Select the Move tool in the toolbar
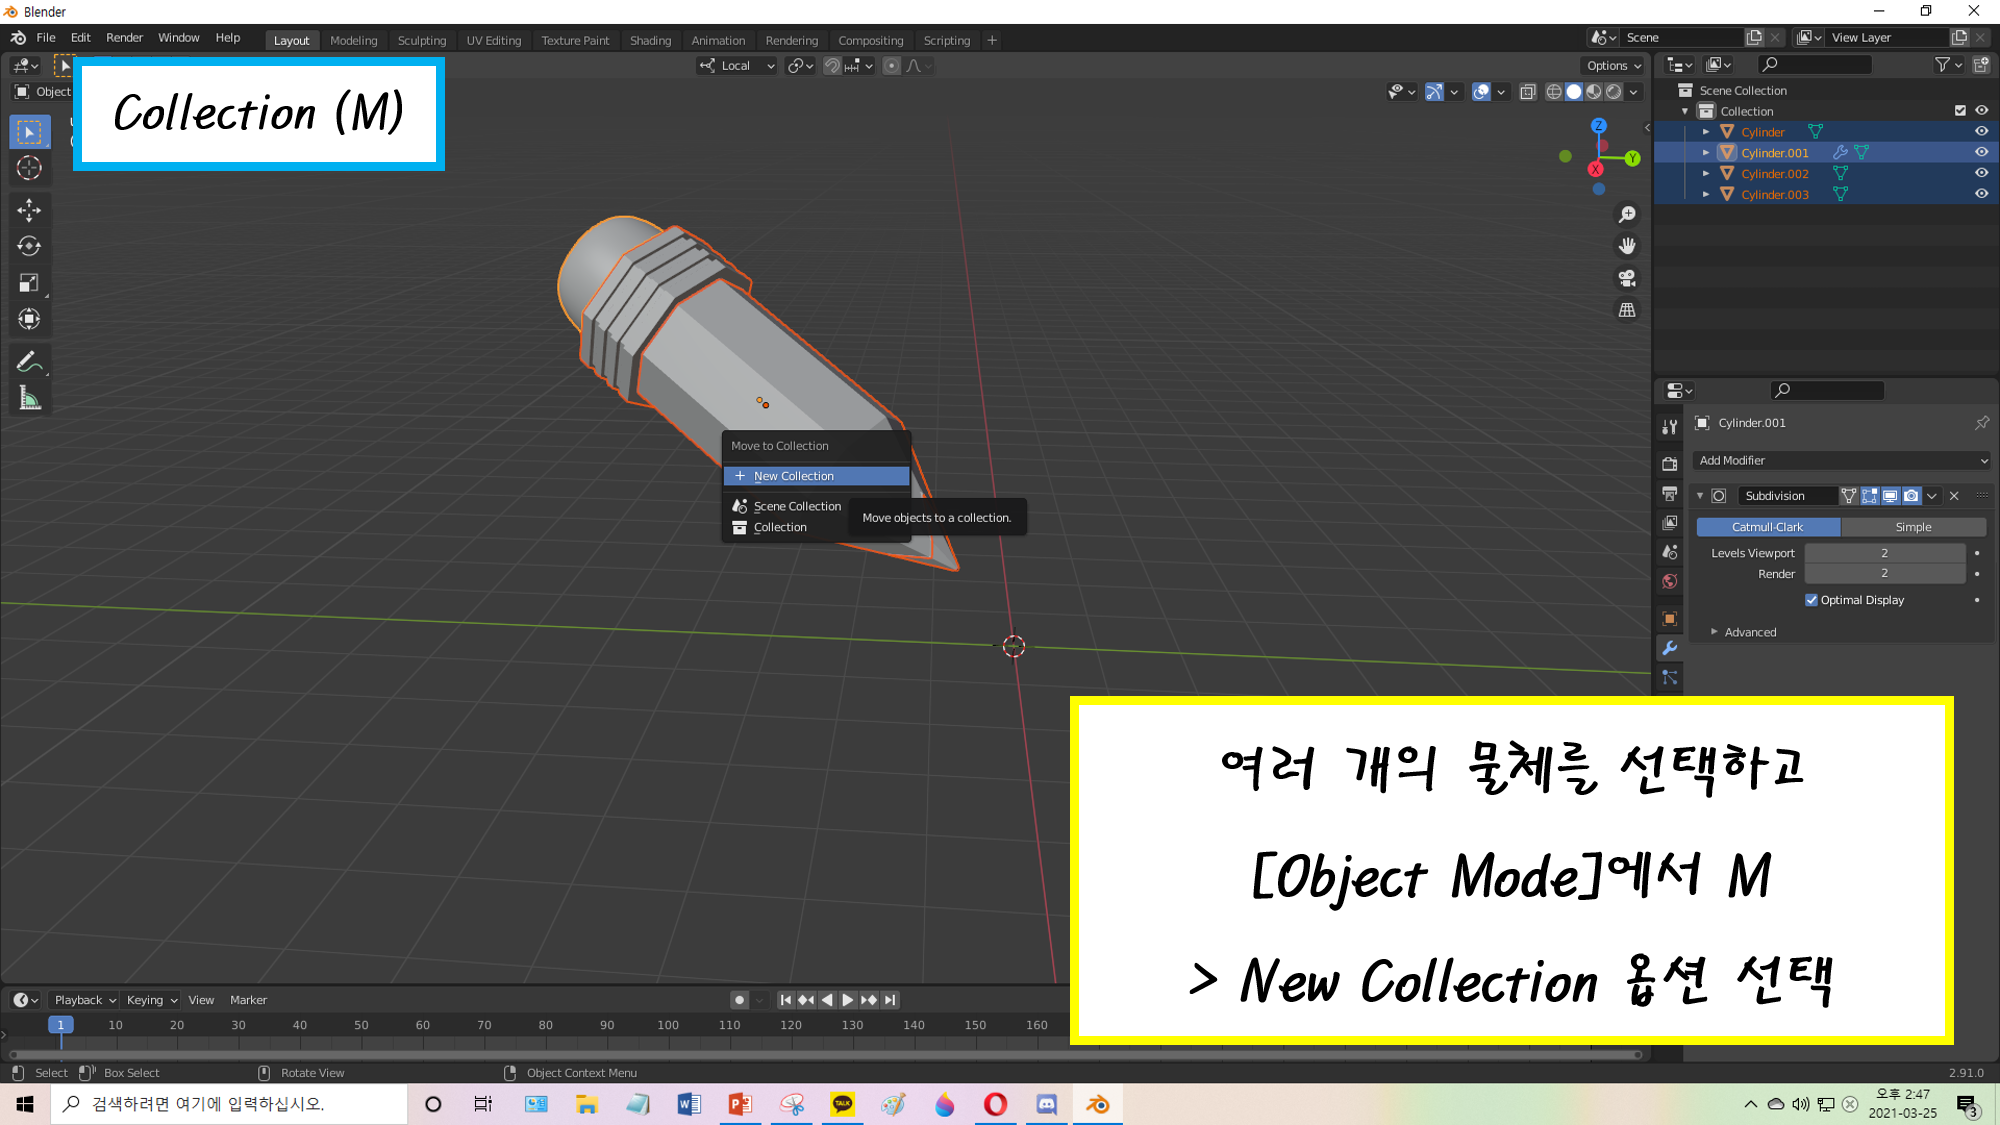The width and height of the screenshot is (2000, 1125). pos(29,209)
